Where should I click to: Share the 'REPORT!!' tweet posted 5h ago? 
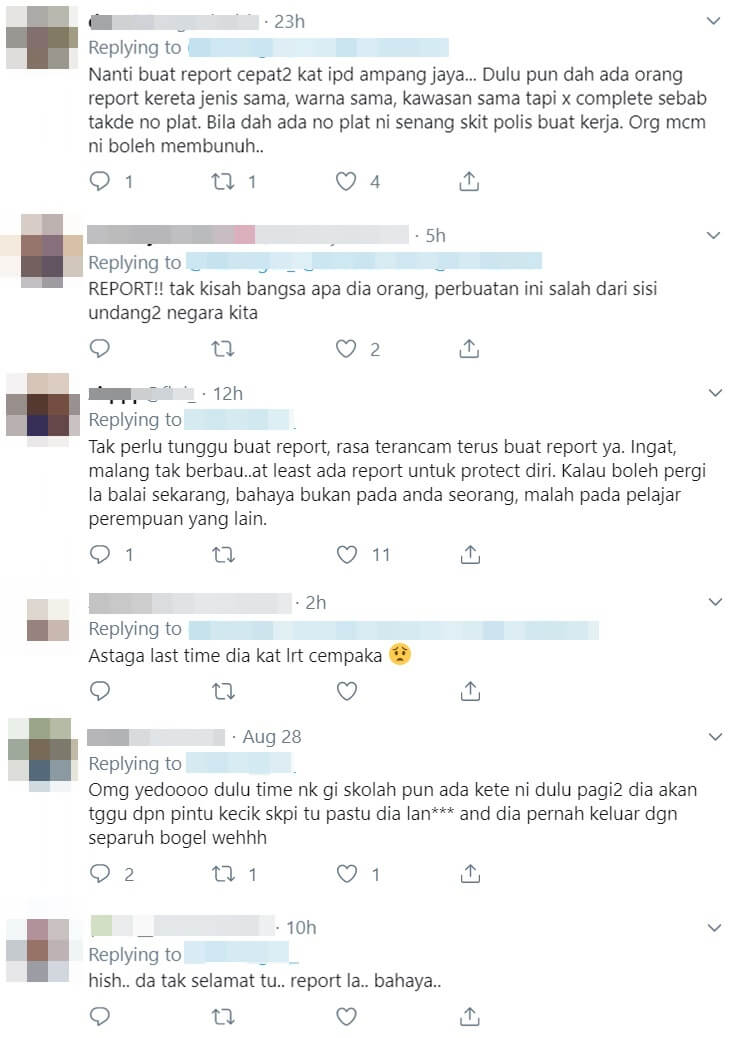469,348
